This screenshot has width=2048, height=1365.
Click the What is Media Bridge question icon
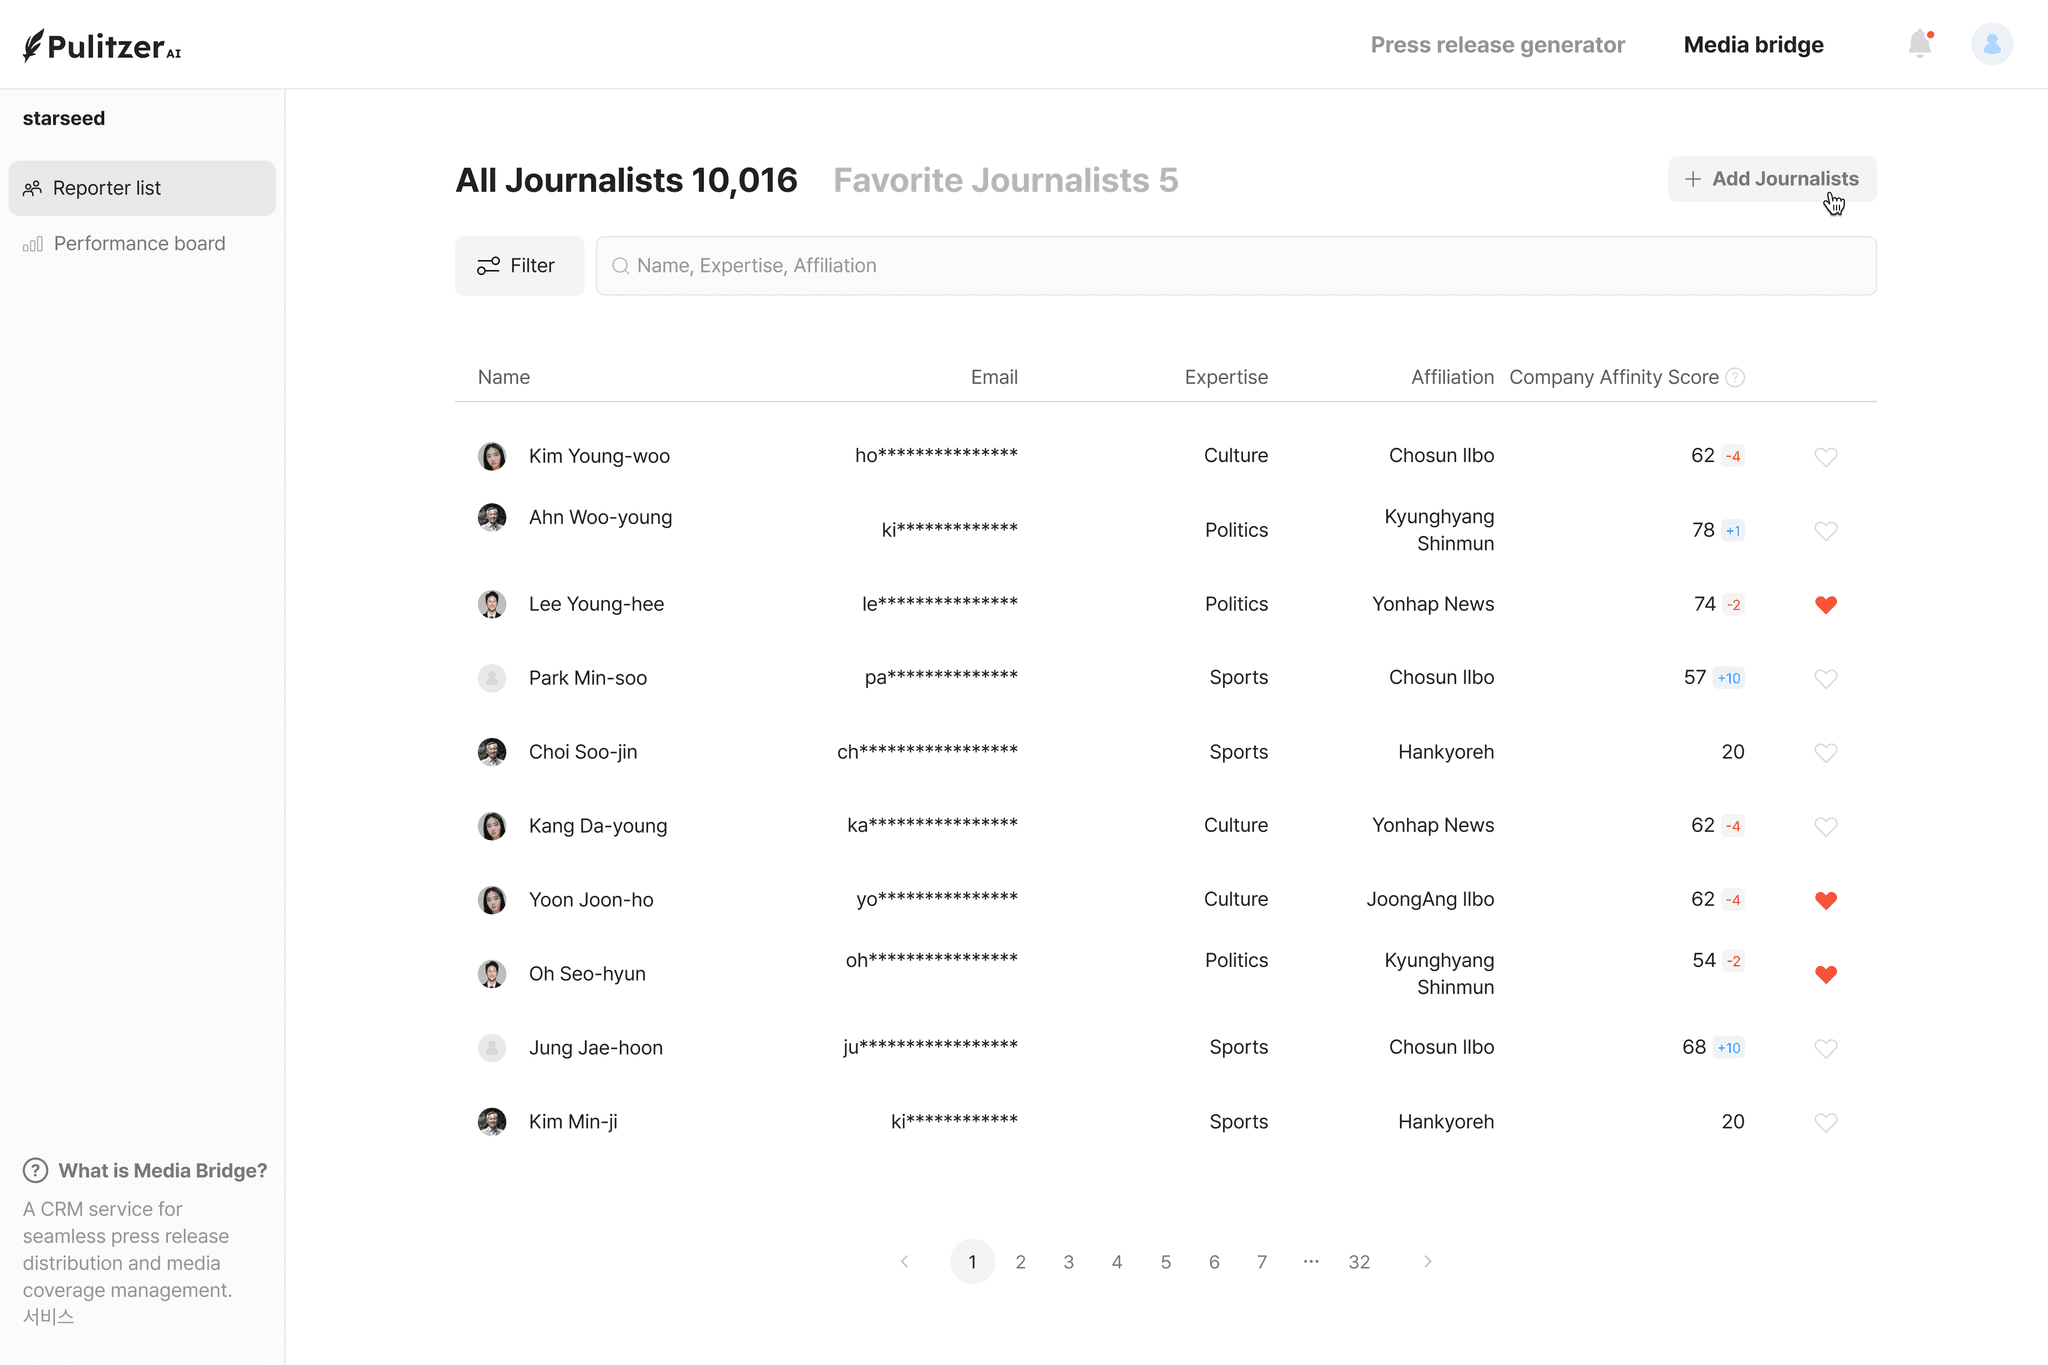(x=35, y=1170)
